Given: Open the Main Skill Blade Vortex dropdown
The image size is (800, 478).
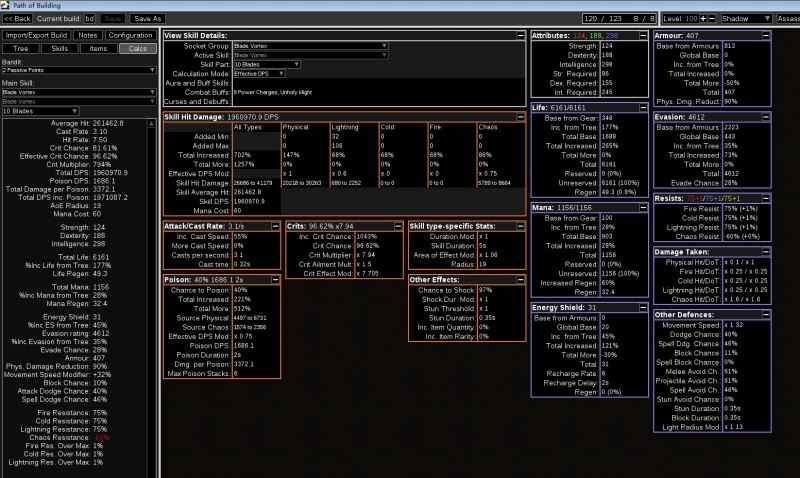Looking at the screenshot, I should (x=79, y=92).
